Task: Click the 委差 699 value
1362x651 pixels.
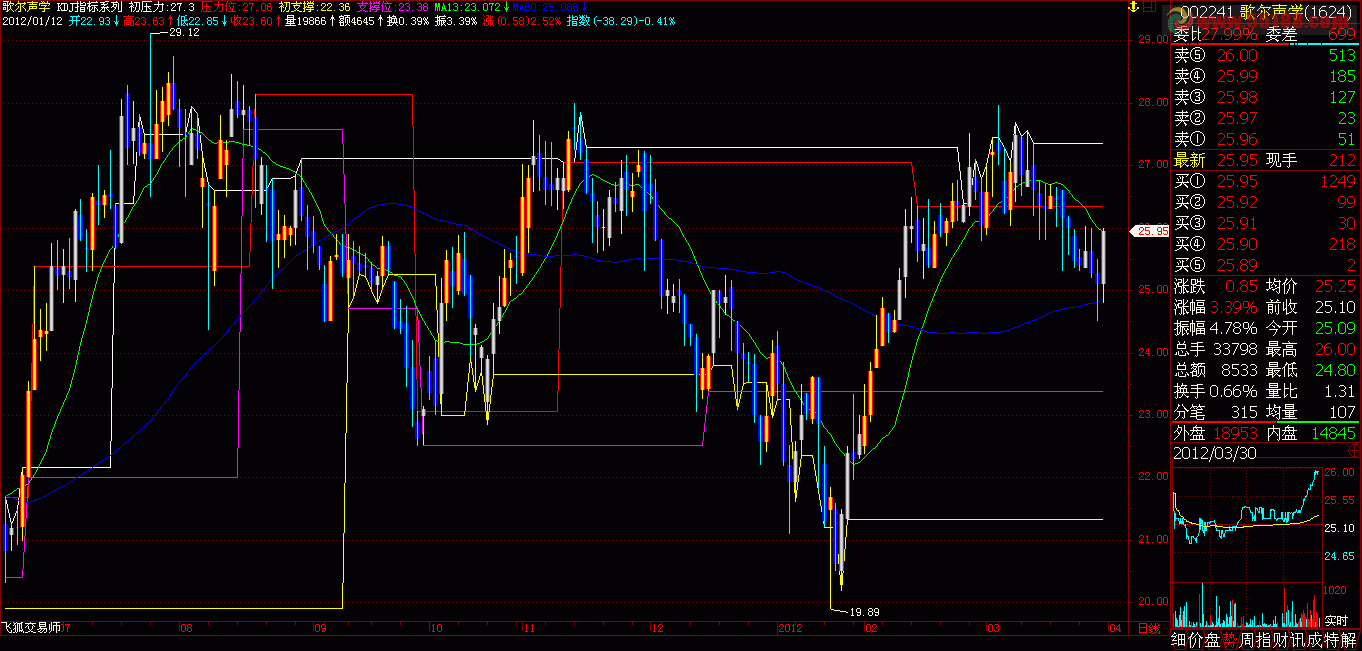Action: [1342, 34]
